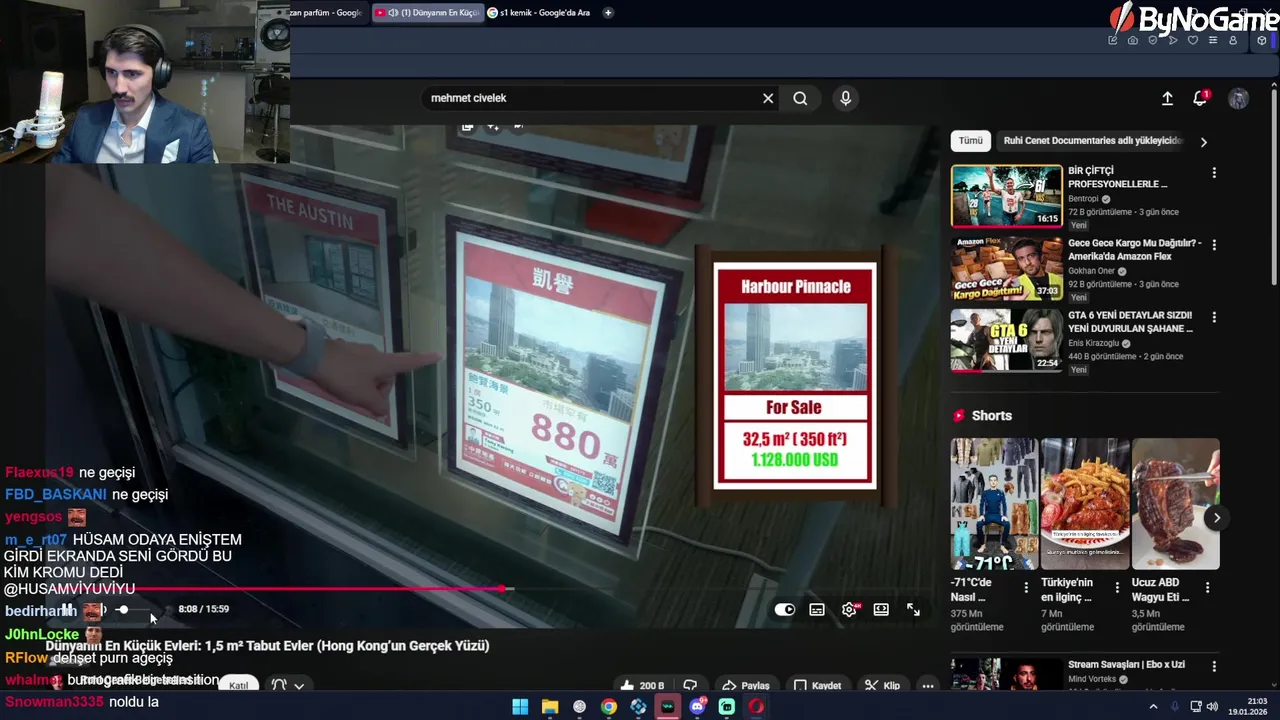Open the browser easy setup sliders icon
The image size is (1280, 720).
1213,41
